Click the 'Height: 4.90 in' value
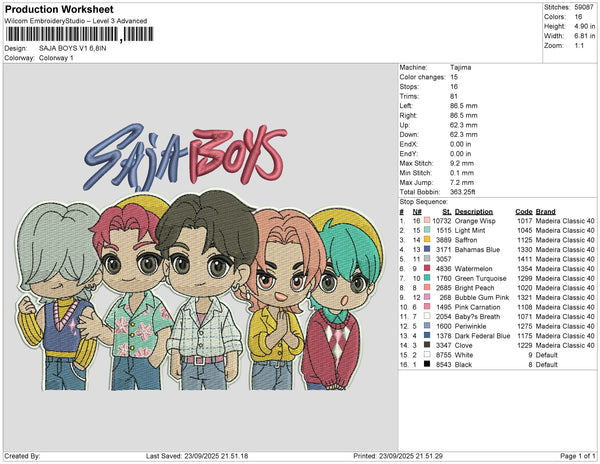The image size is (600, 464). click(x=585, y=26)
